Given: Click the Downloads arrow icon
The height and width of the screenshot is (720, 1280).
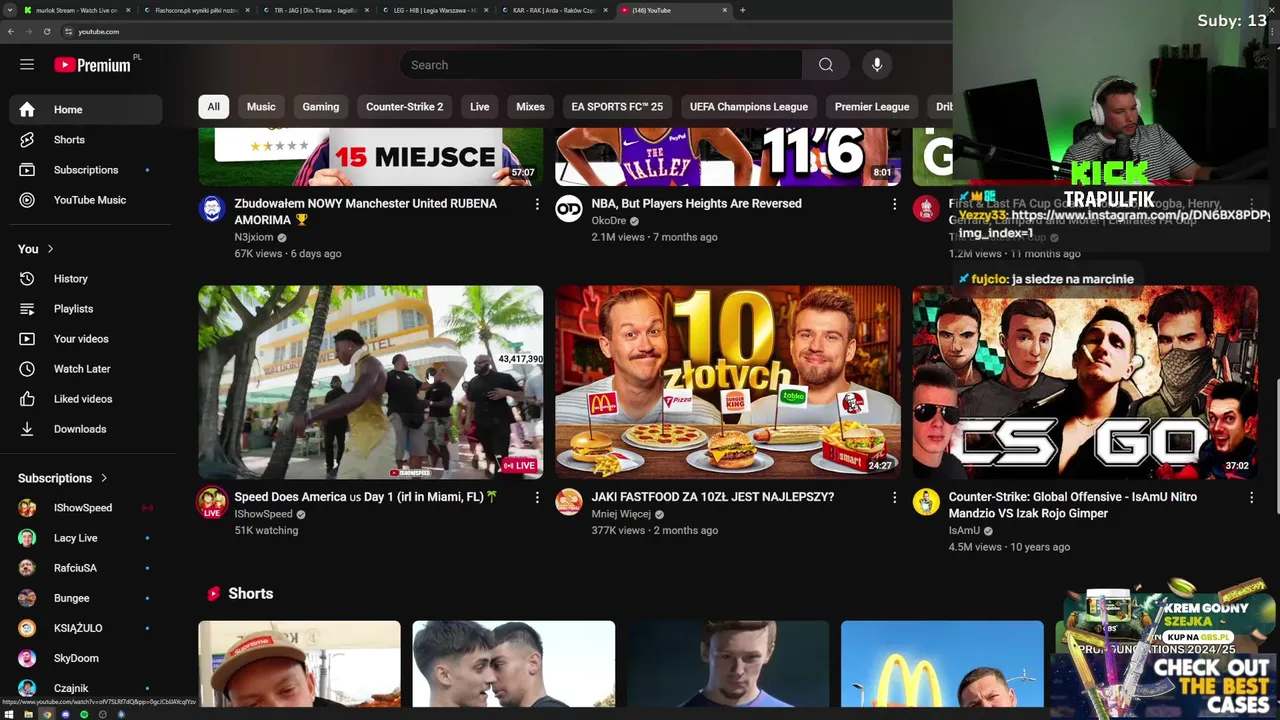Looking at the screenshot, I should pos(27,429).
